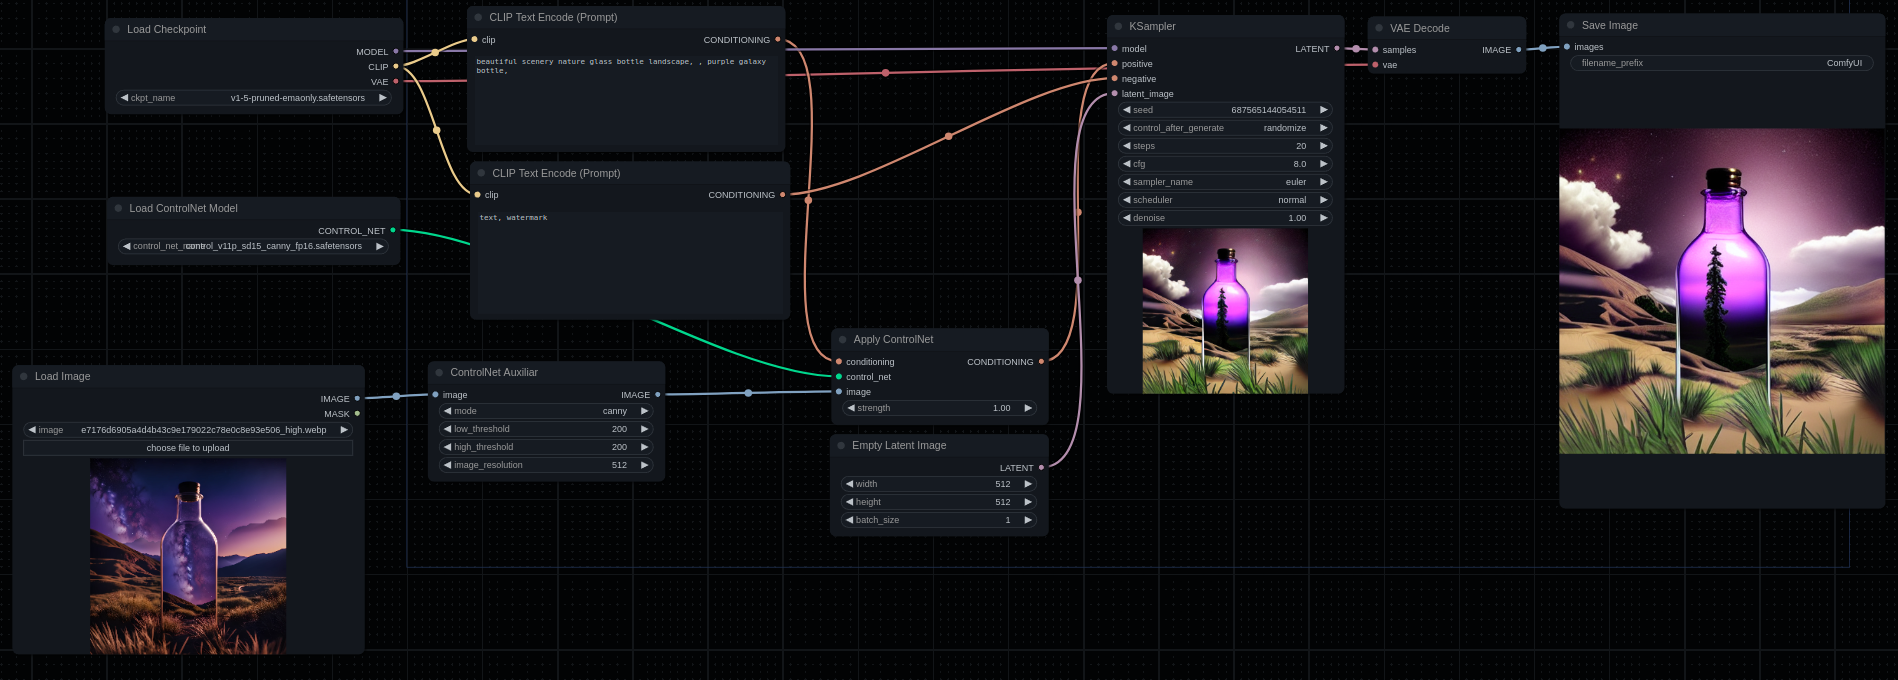Collapse the Load ControlNet Model node dot
Image resolution: width=1898 pixels, height=680 pixels.
click(119, 208)
